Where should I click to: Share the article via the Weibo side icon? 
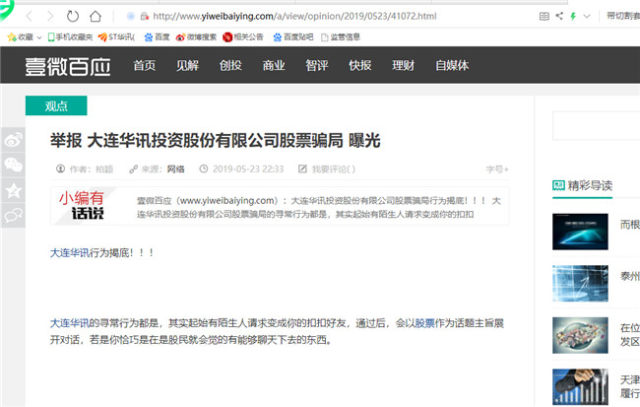(13, 140)
